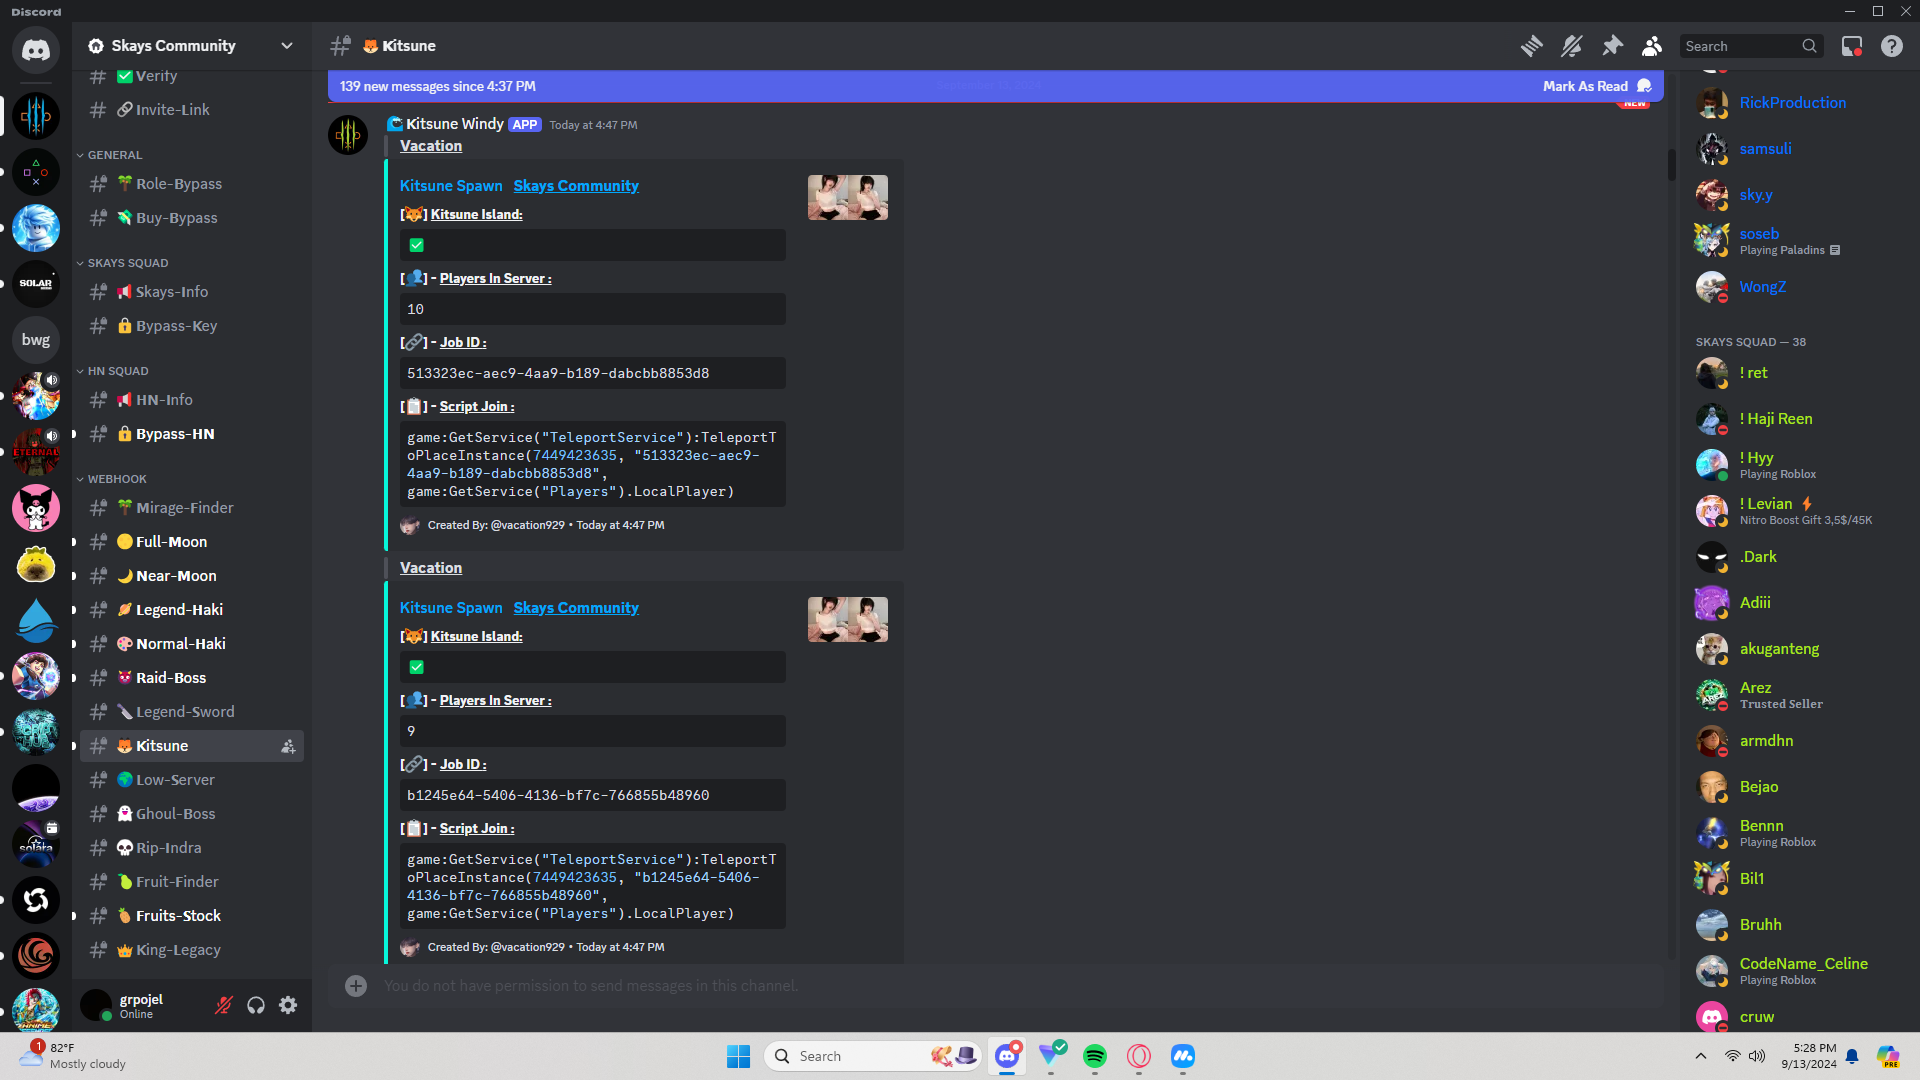Image resolution: width=1920 pixels, height=1080 pixels.
Task: Open Opera GX from the taskbar
Action: pyautogui.click(x=1139, y=1056)
